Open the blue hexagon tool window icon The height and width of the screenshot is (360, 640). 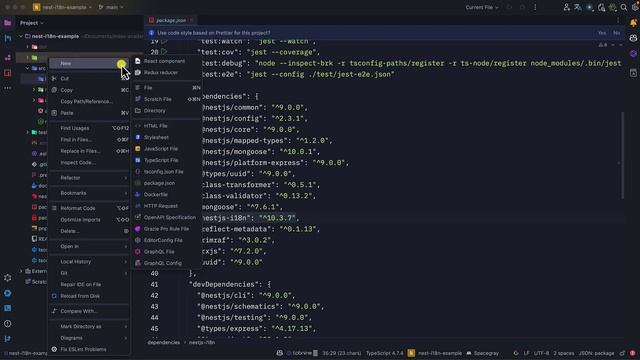tap(8, 293)
